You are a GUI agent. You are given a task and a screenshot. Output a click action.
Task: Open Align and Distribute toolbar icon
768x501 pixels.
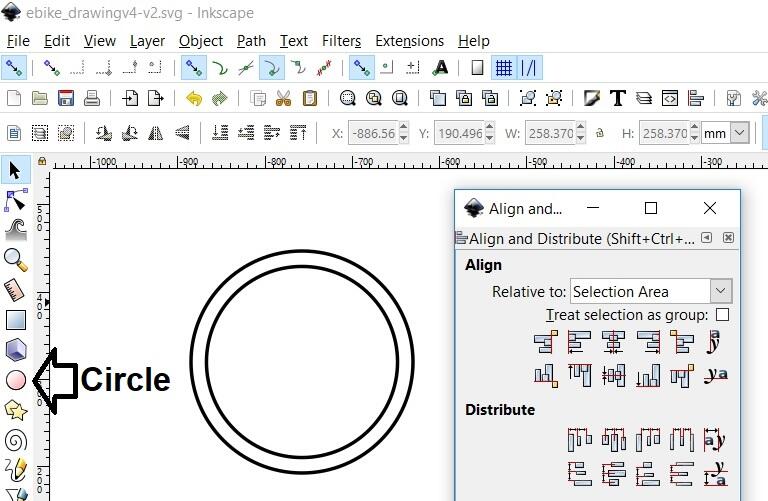coord(696,98)
